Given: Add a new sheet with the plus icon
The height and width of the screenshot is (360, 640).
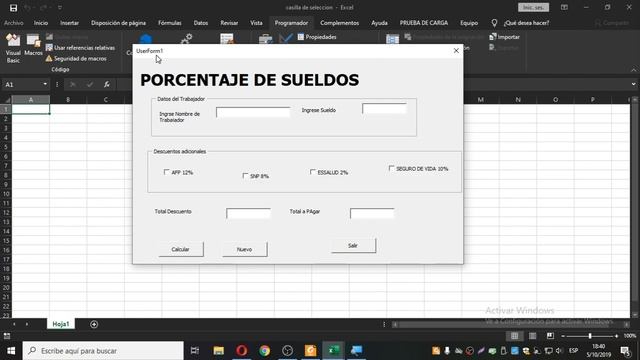Looking at the screenshot, I should coord(94,324).
